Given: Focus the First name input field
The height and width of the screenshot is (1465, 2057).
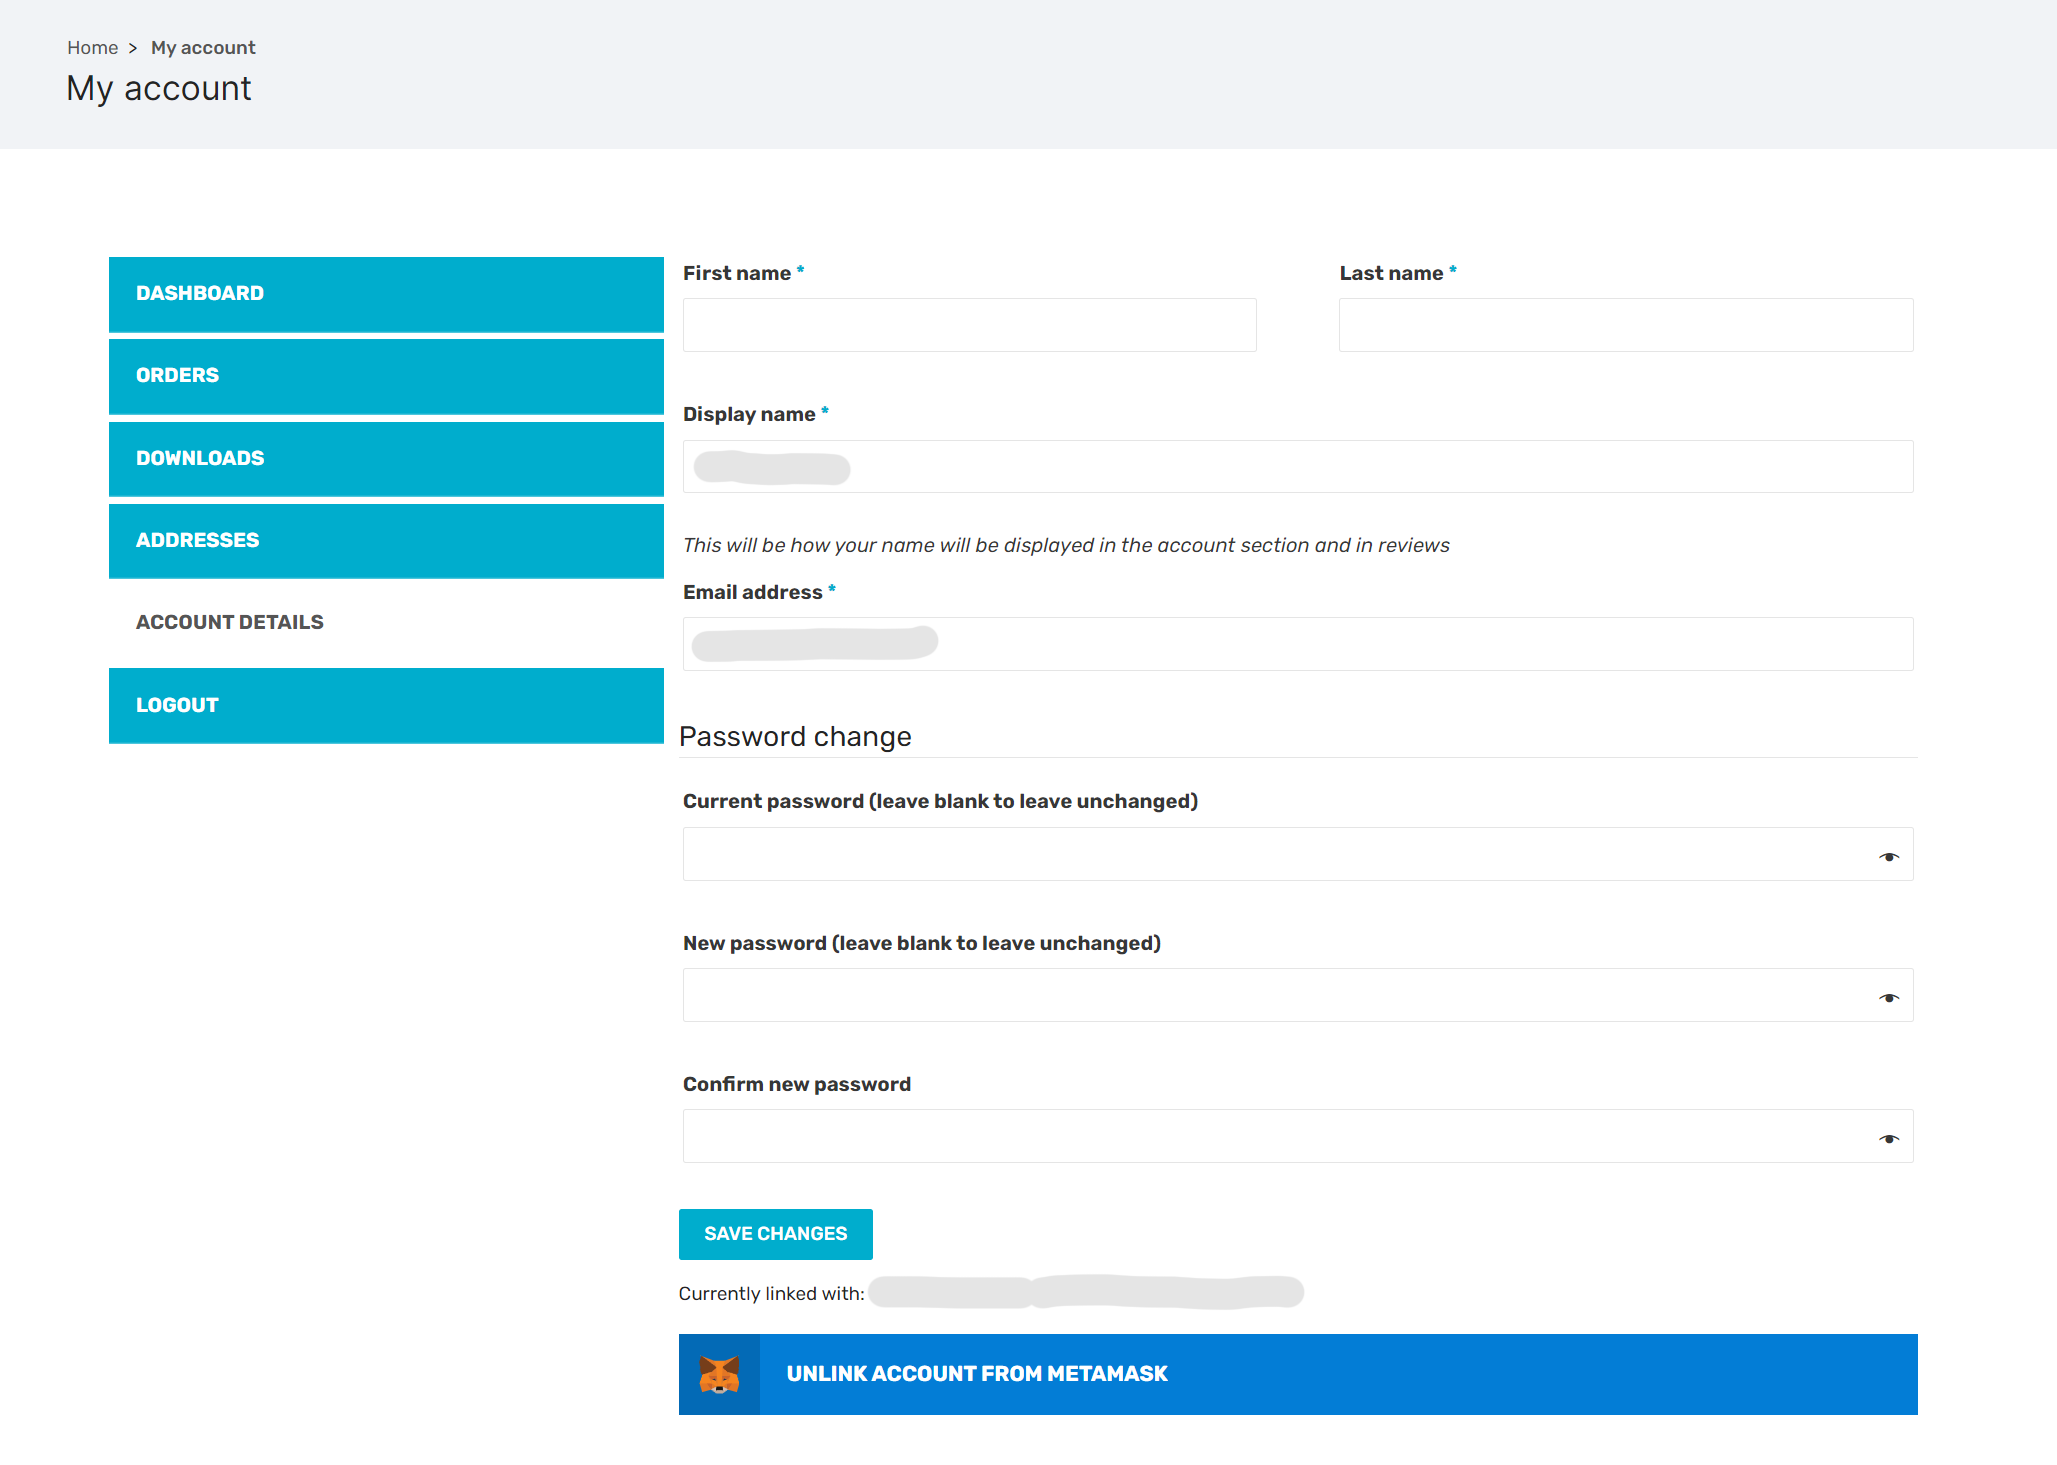Looking at the screenshot, I should [969, 325].
